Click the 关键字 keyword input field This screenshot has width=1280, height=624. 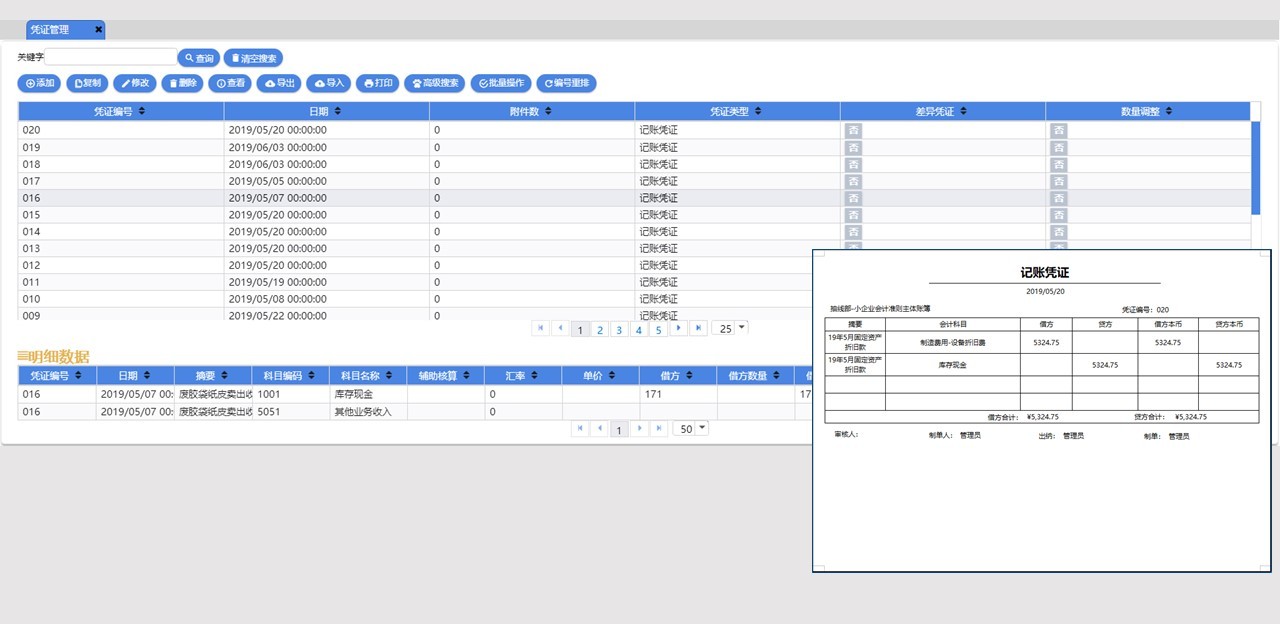111,57
